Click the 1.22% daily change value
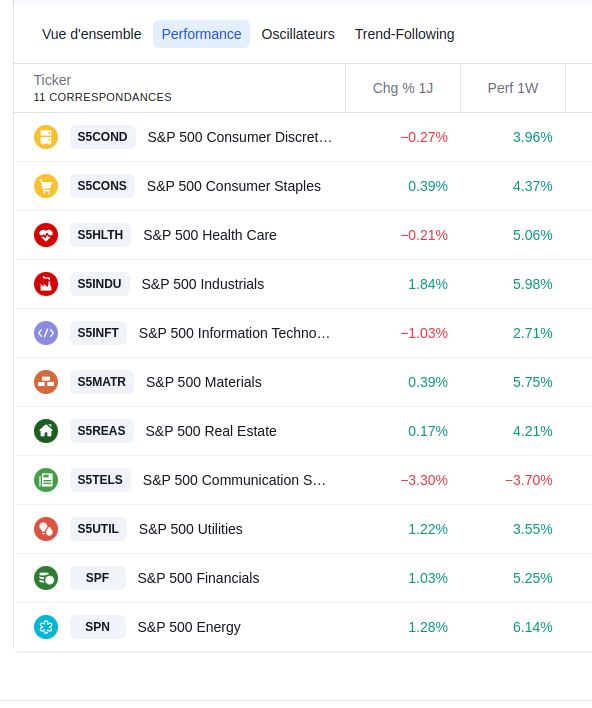 click(428, 529)
